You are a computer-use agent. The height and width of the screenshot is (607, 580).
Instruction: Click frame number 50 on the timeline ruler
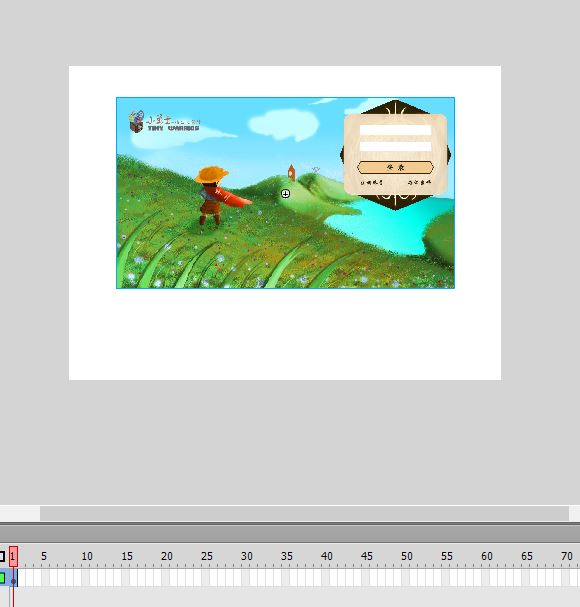click(407, 556)
